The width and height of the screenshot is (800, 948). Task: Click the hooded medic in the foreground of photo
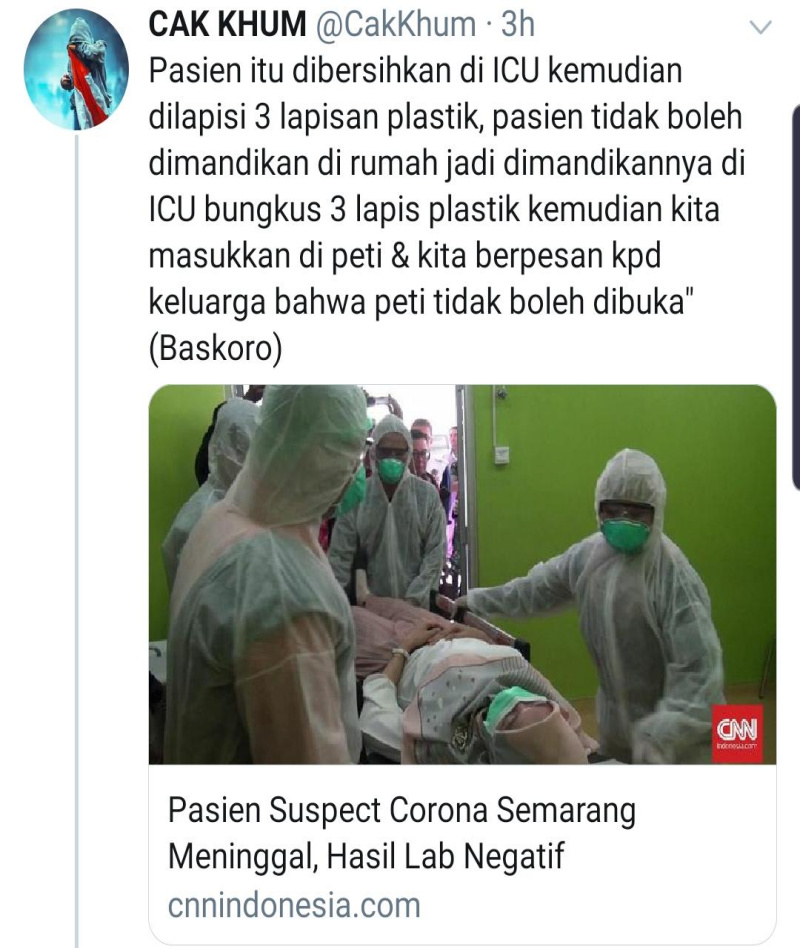click(266, 574)
